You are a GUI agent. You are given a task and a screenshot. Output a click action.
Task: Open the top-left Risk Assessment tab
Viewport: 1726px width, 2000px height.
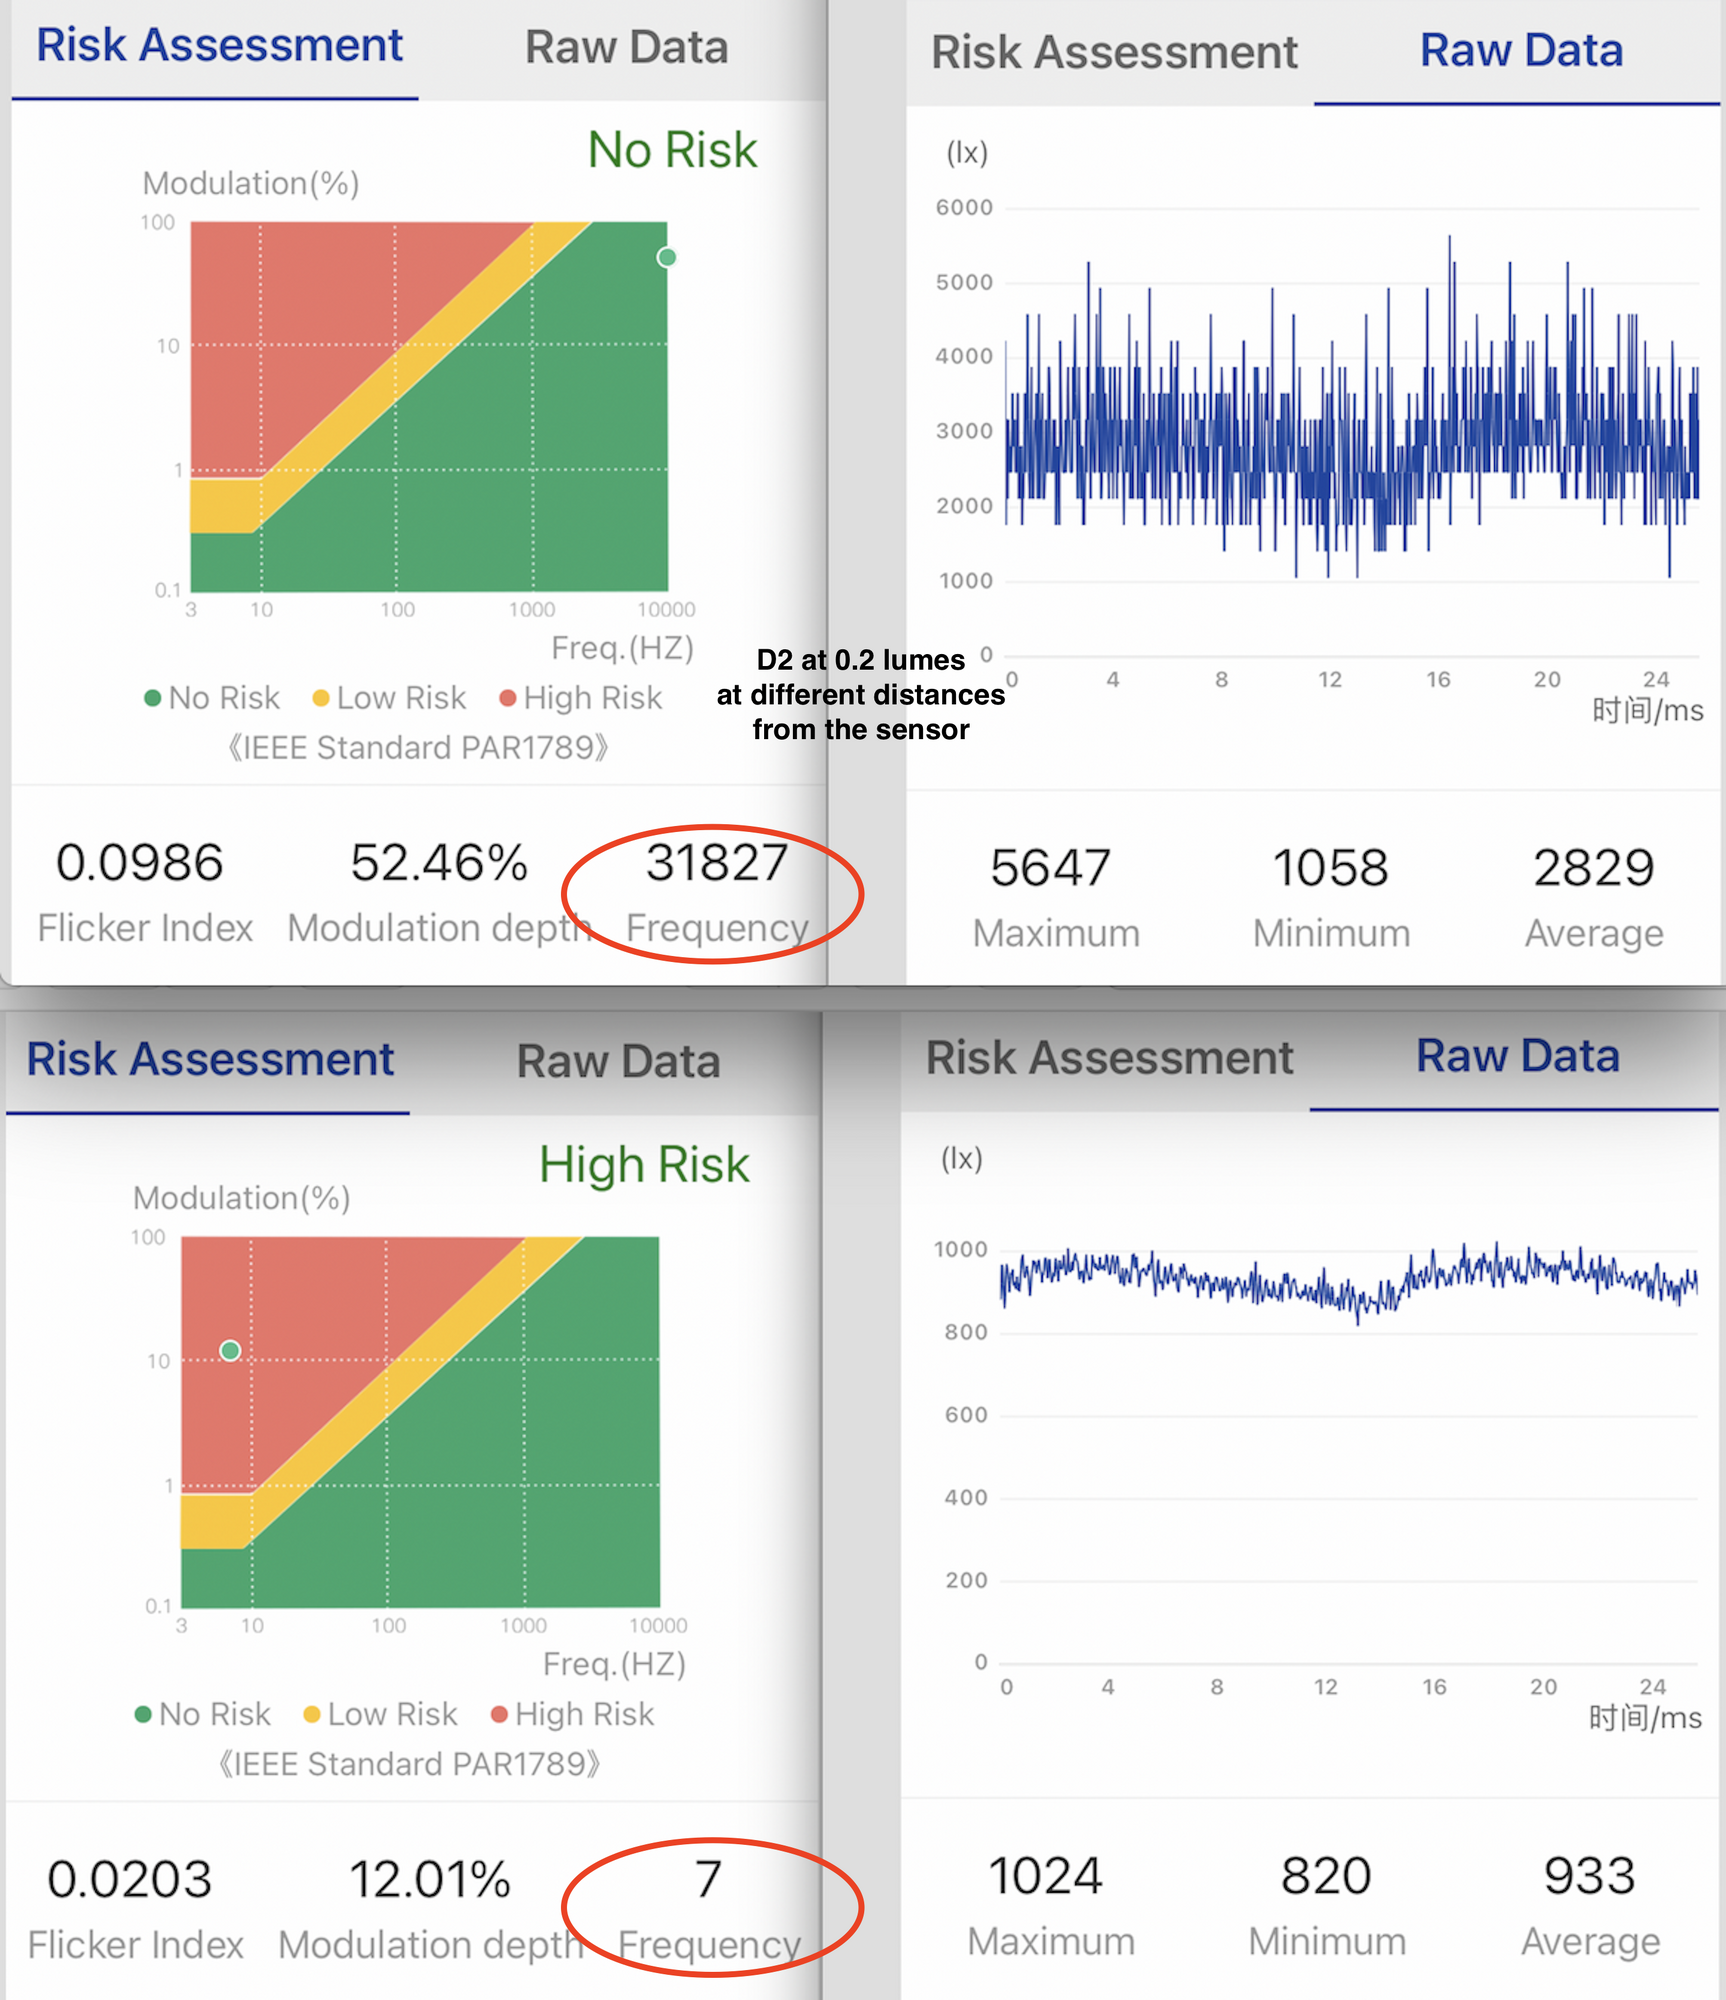219,46
